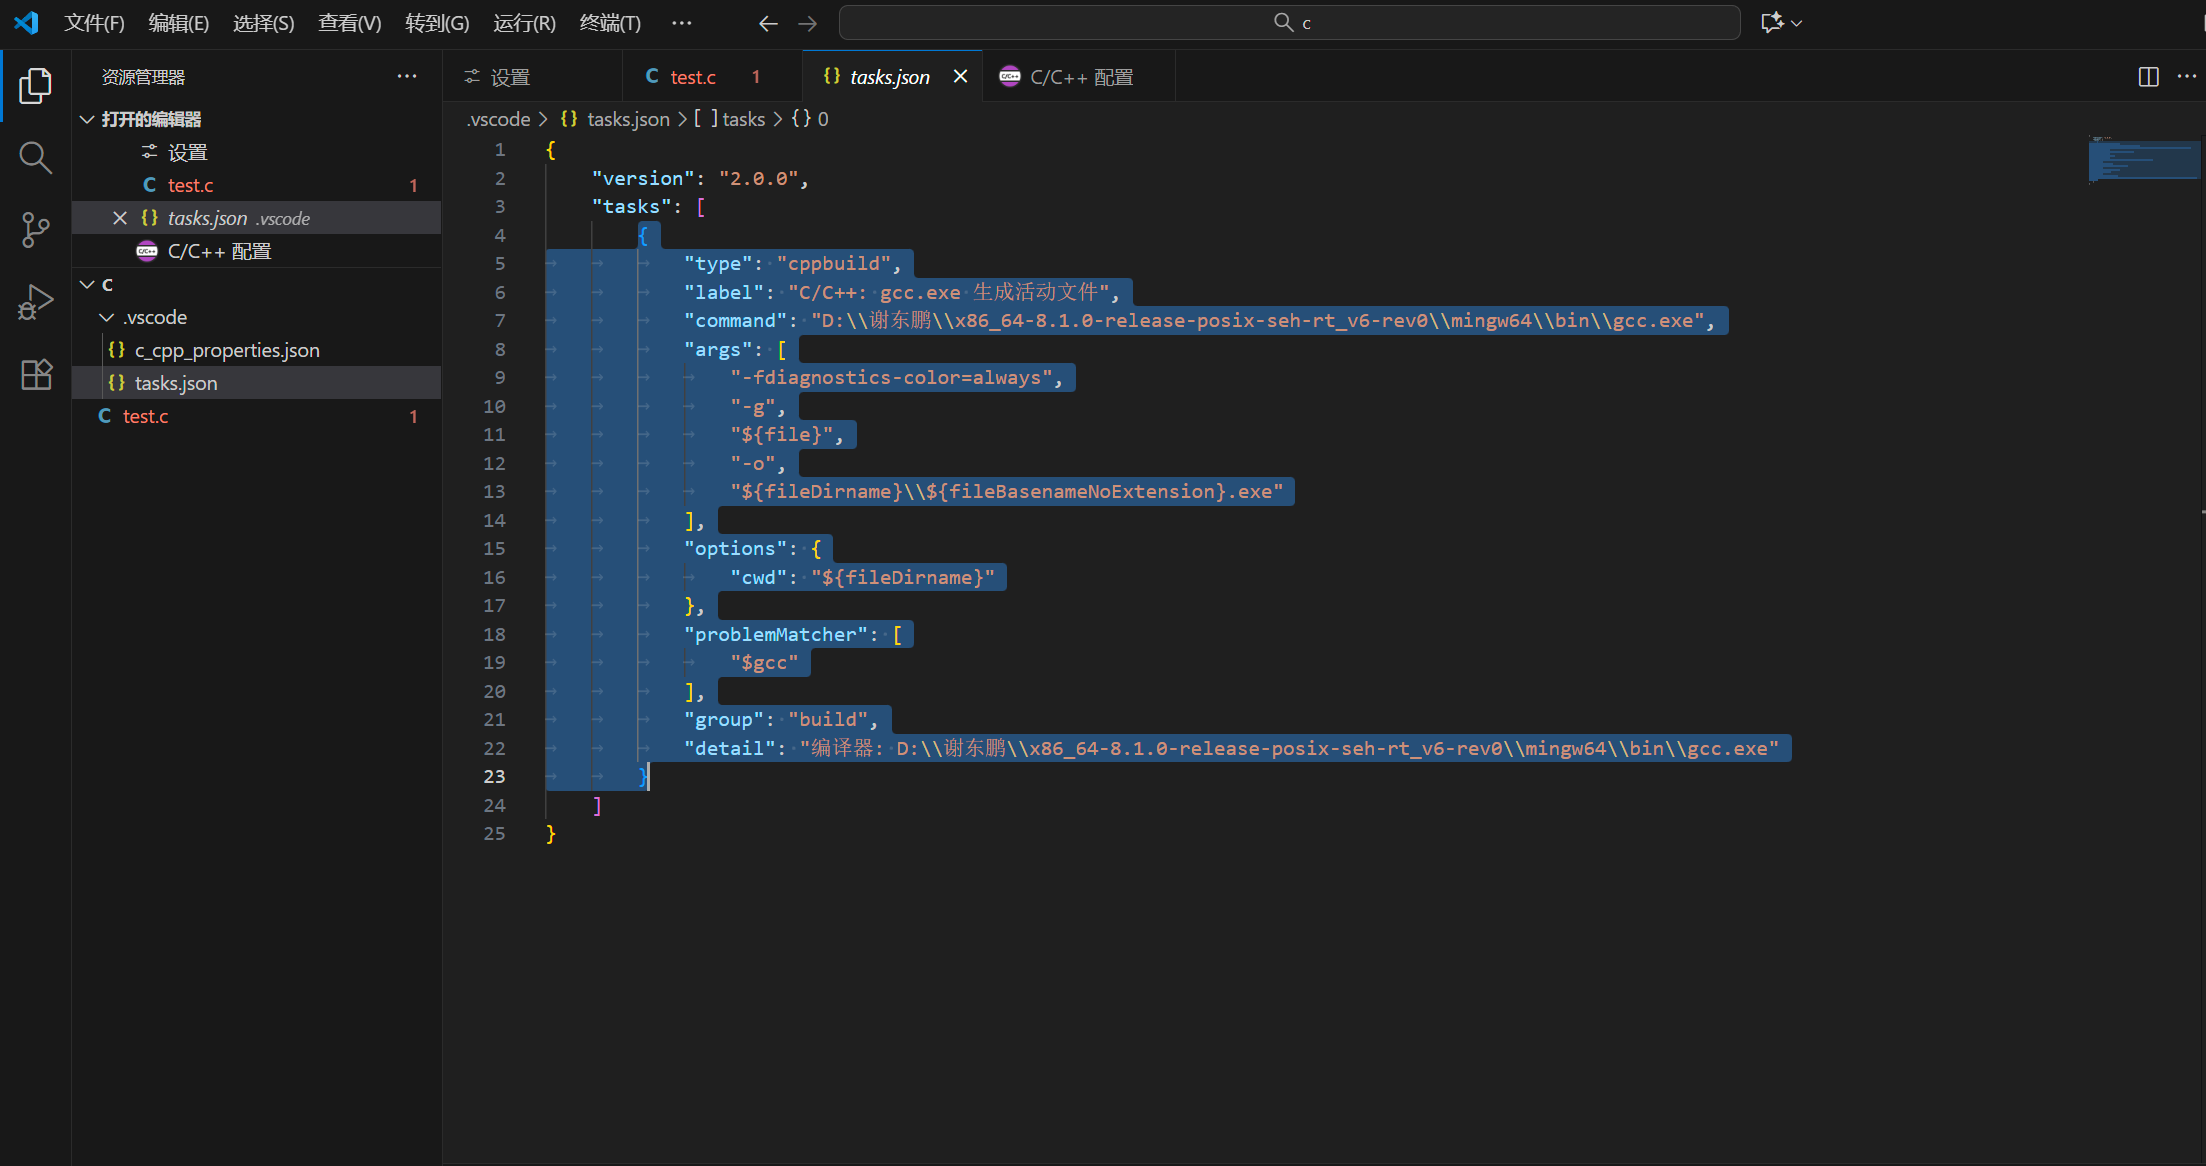Click the Go Forward arrow
The width and height of the screenshot is (2206, 1166).
pyautogui.click(x=808, y=23)
